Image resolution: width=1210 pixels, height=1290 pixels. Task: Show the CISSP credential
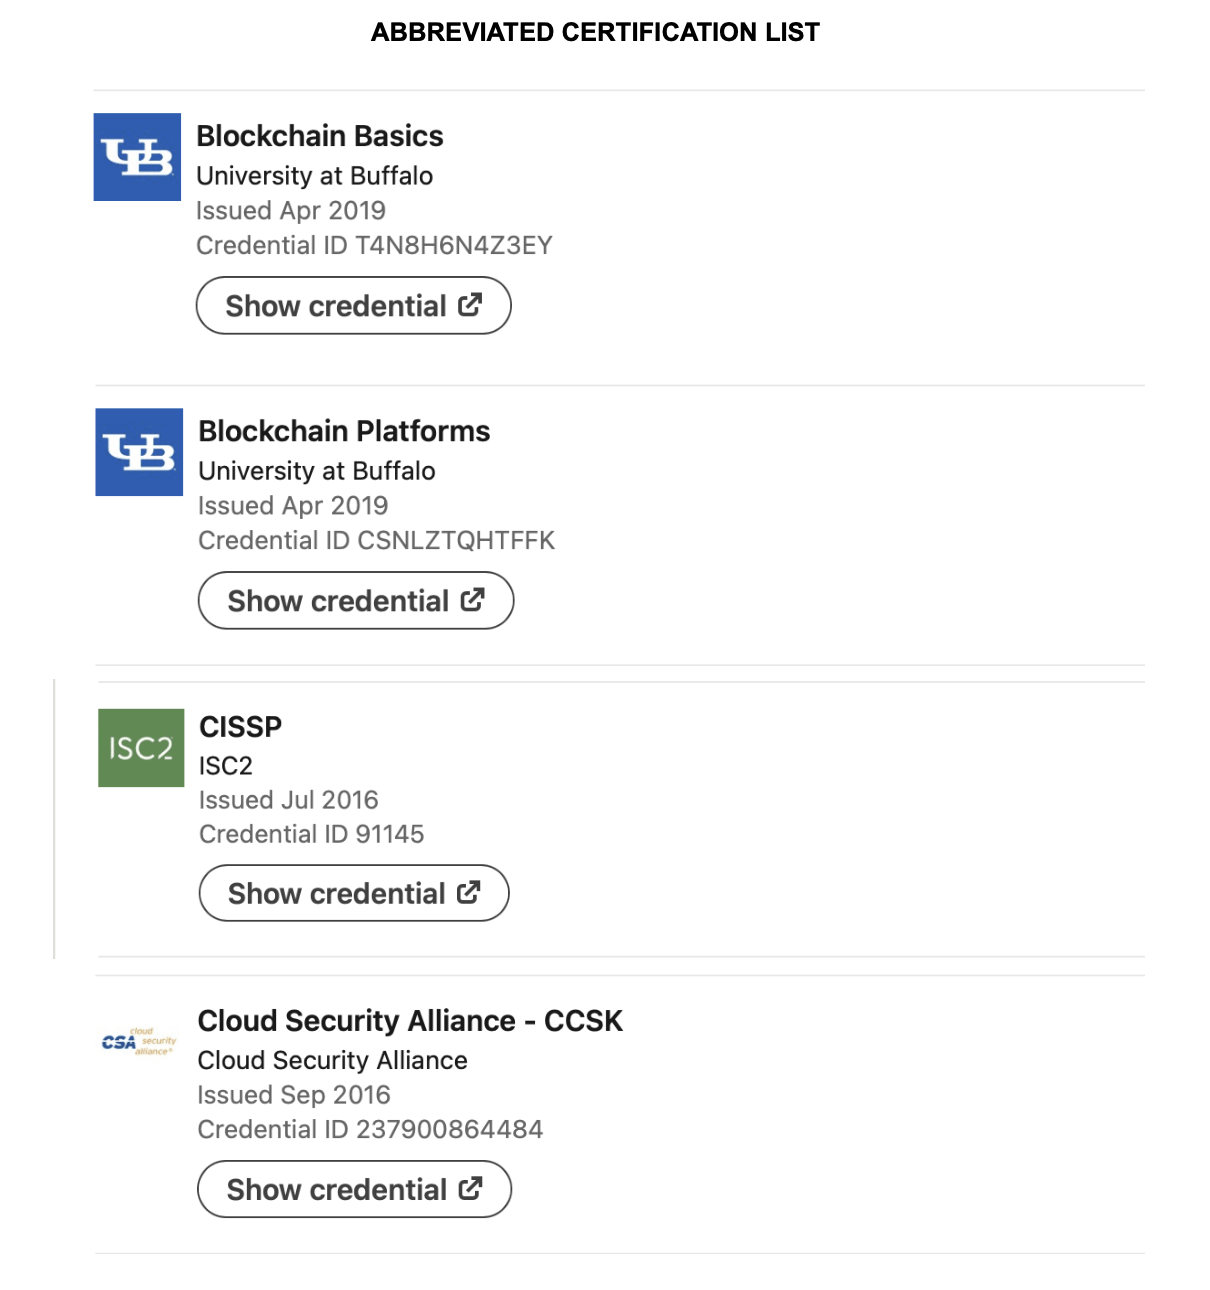353,892
